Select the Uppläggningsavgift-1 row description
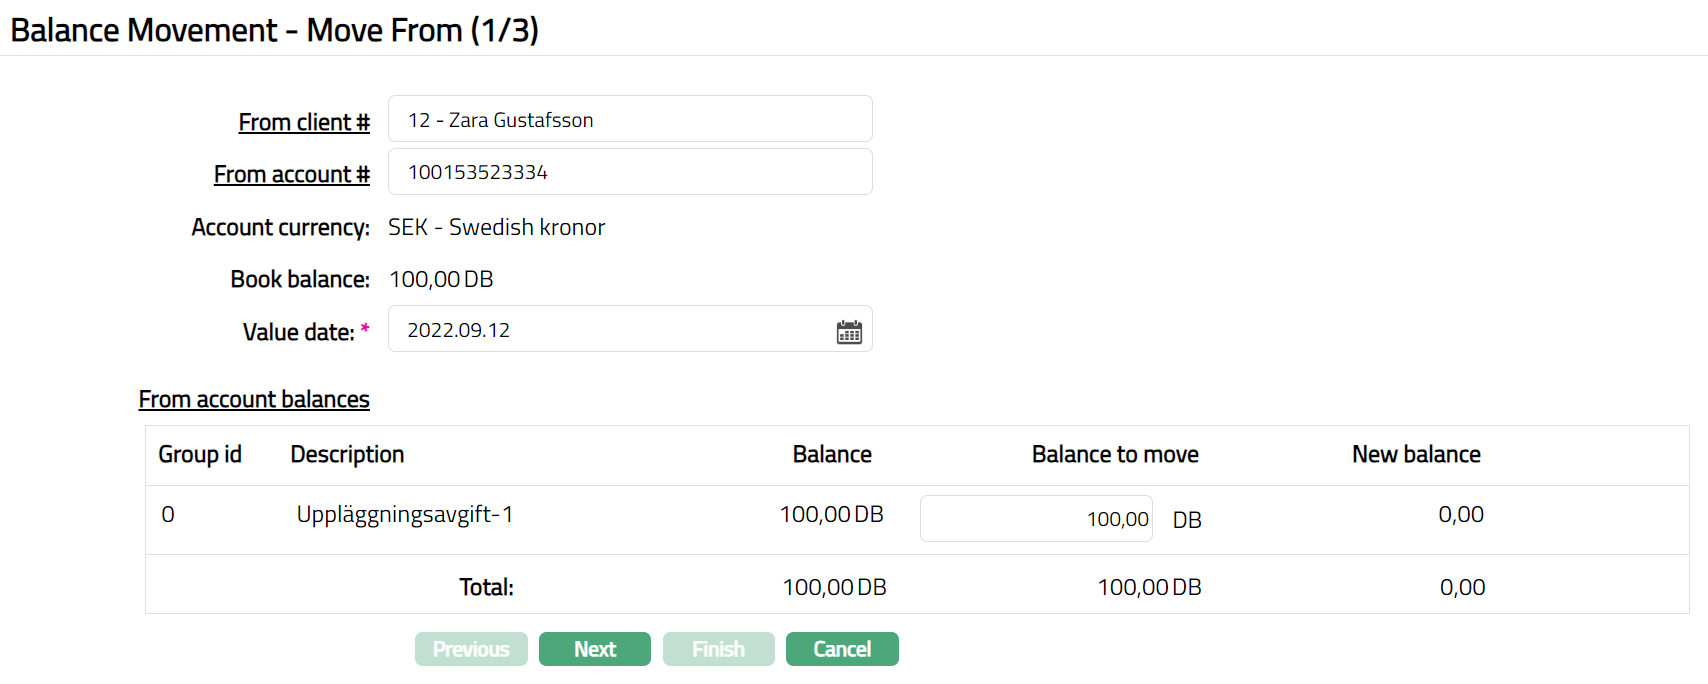The width and height of the screenshot is (1708, 684). [x=405, y=515]
